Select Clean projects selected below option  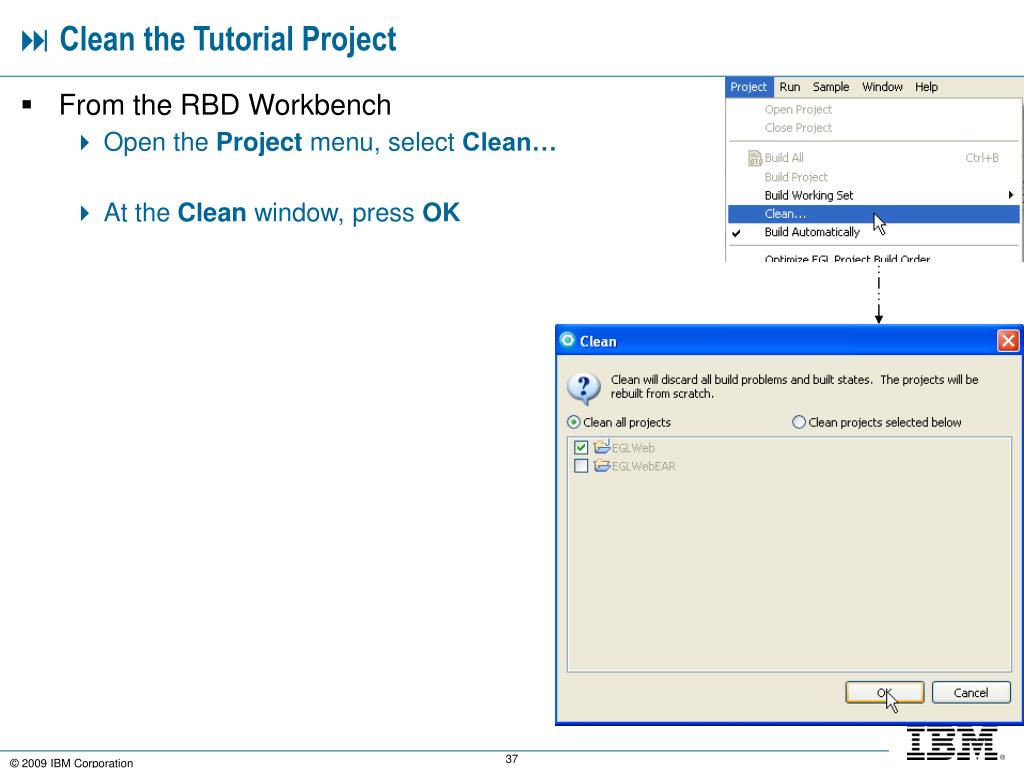tap(799, 423)
